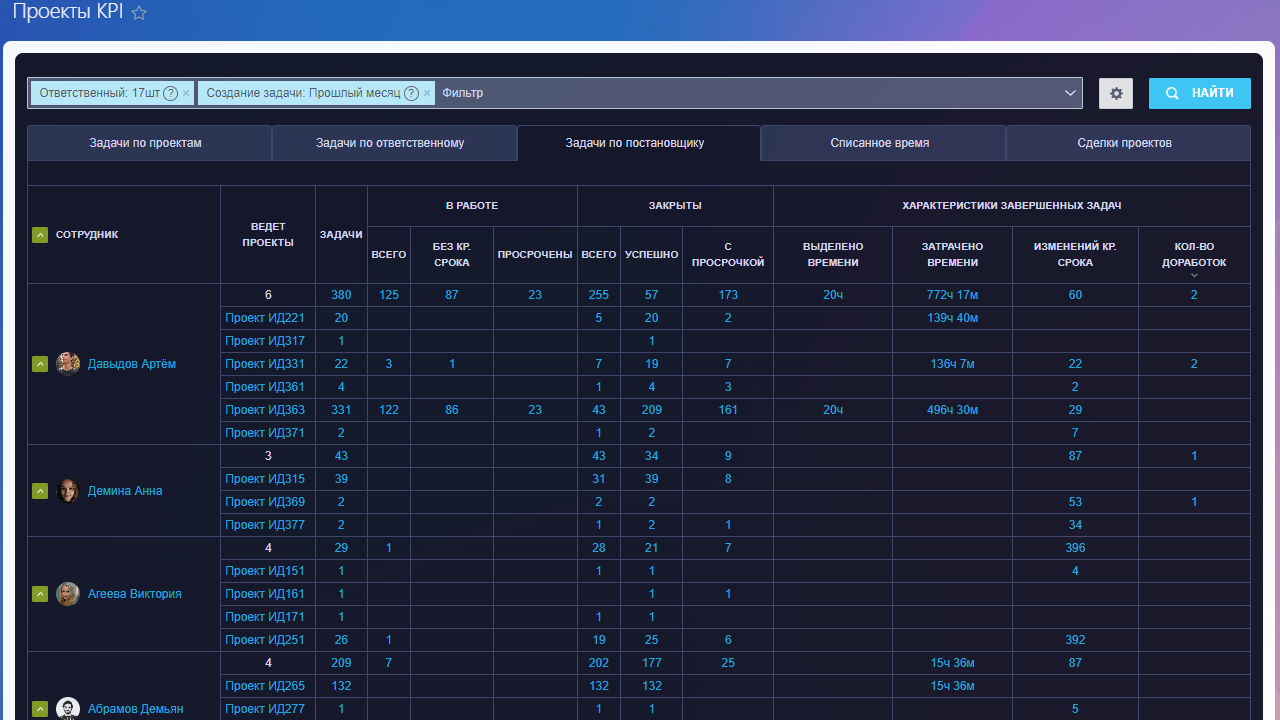Click Давыдов Артём avatar picture
The width and height of the screenshot is (1280, 720).
point(68,364)
